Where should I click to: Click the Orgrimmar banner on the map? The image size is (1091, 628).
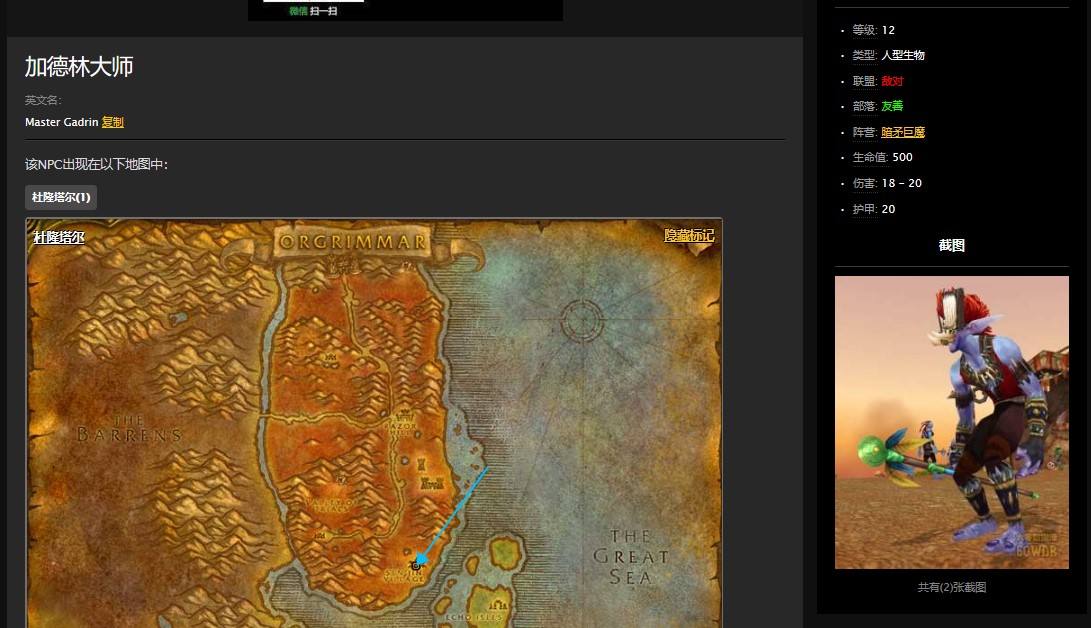(x=353, y=242)
